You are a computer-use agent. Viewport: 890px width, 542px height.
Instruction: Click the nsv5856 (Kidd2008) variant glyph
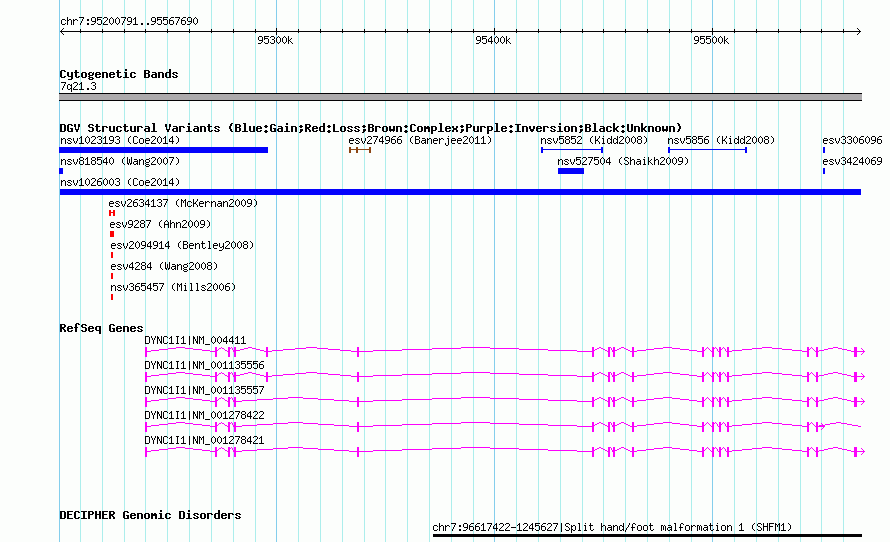tap(707, 150)
